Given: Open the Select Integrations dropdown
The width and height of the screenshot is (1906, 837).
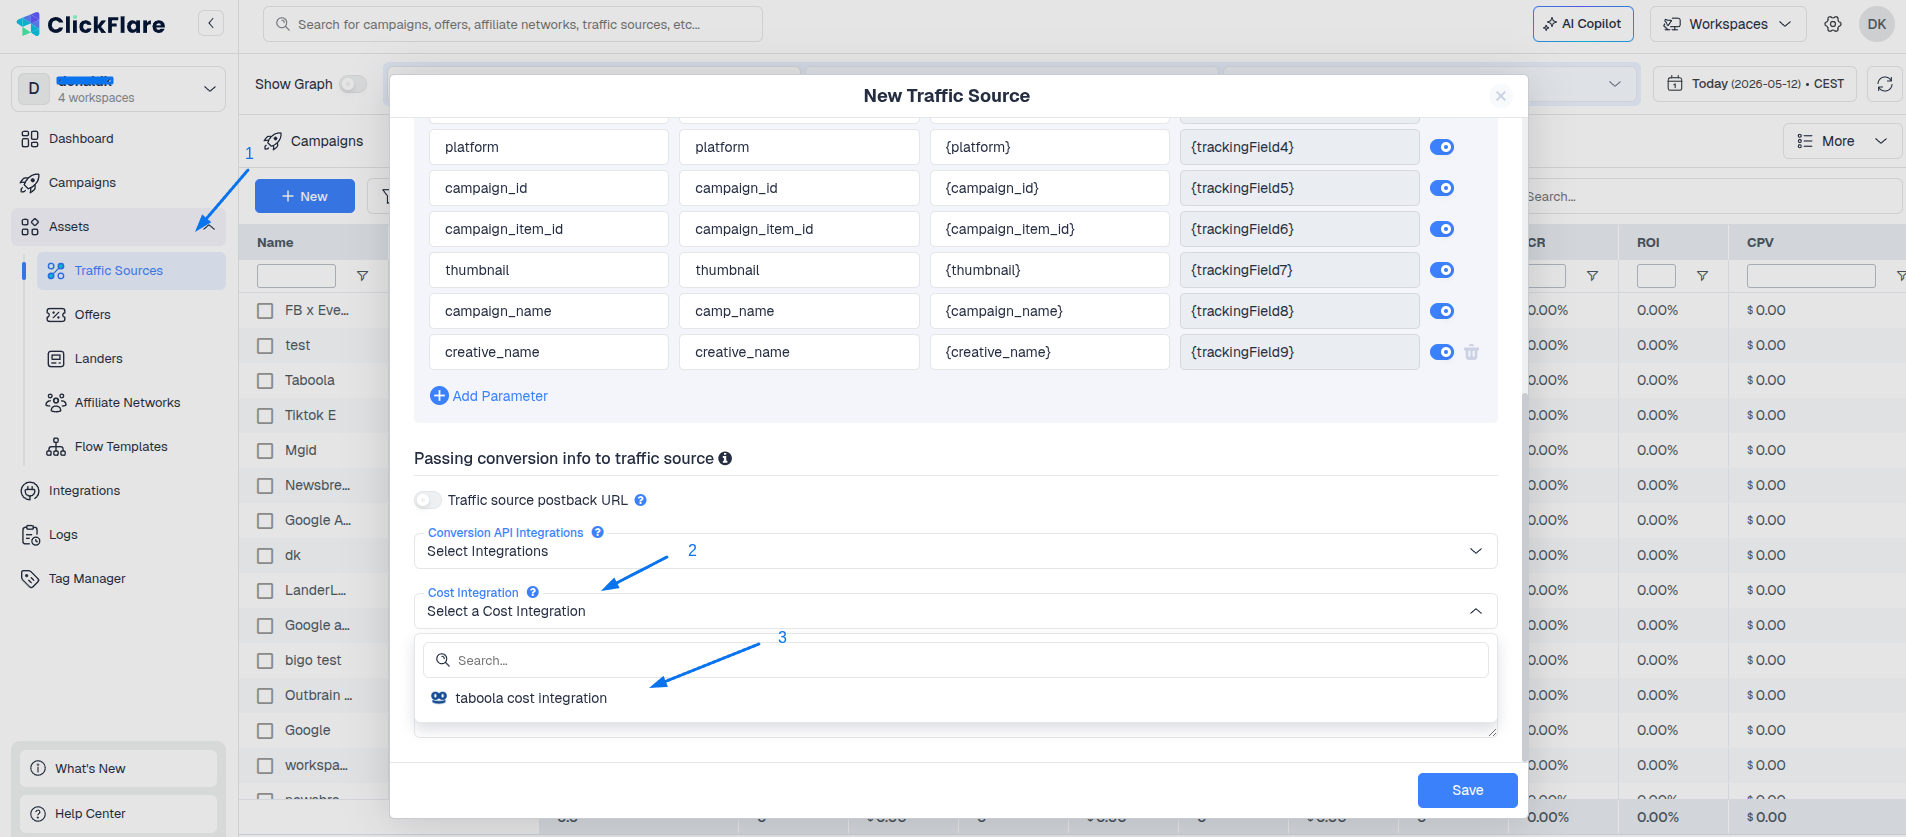Looking at the screenshot, I should (x=955, y=551).
